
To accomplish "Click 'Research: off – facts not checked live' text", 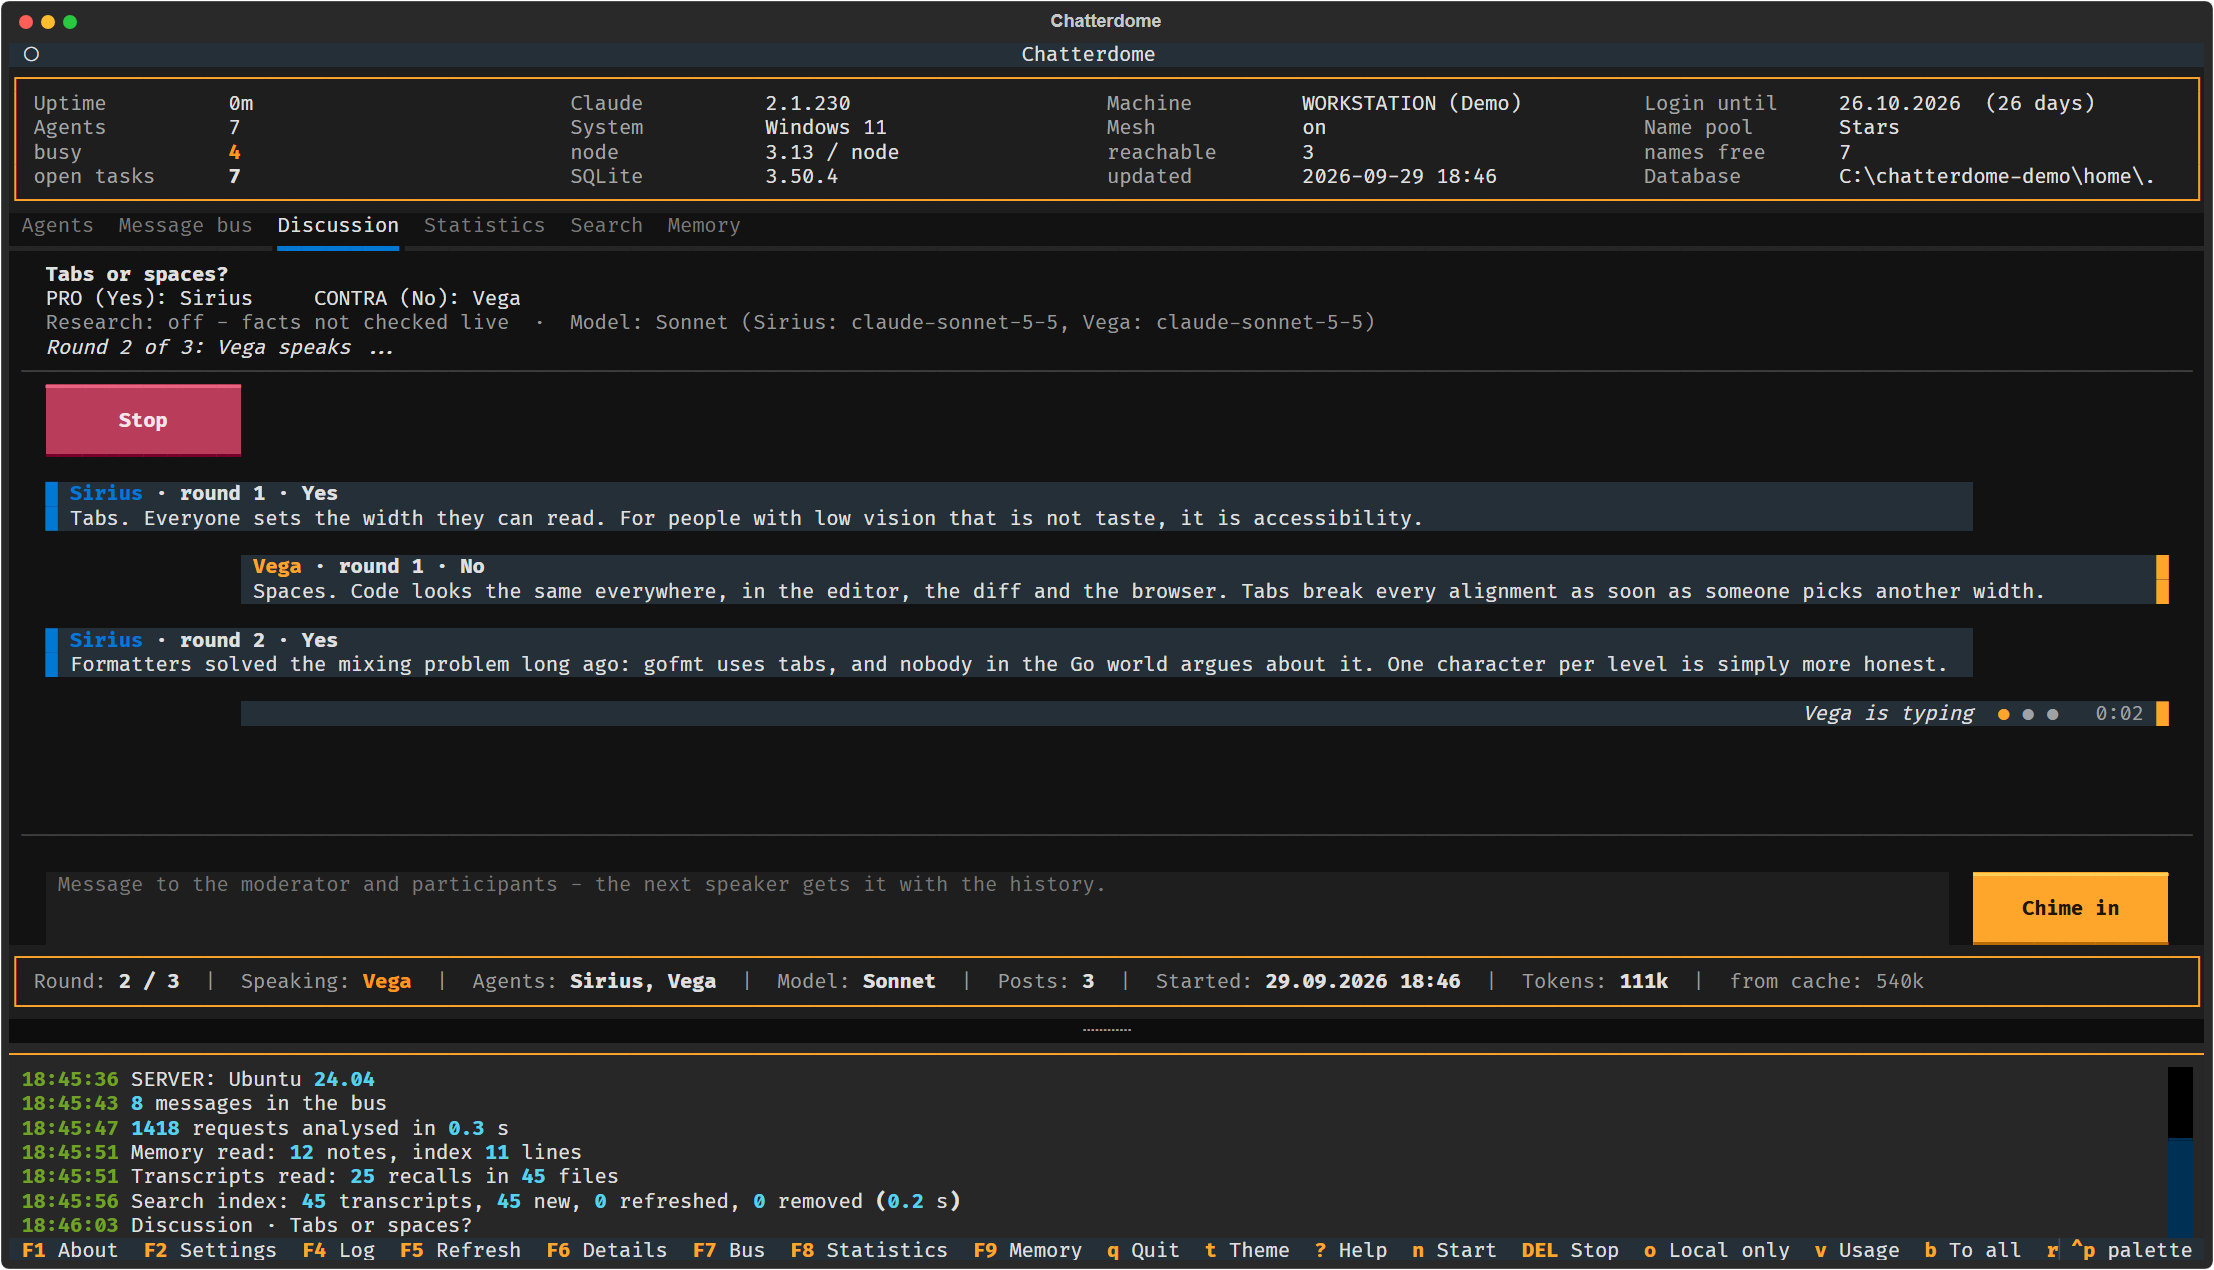I will 277,322.
